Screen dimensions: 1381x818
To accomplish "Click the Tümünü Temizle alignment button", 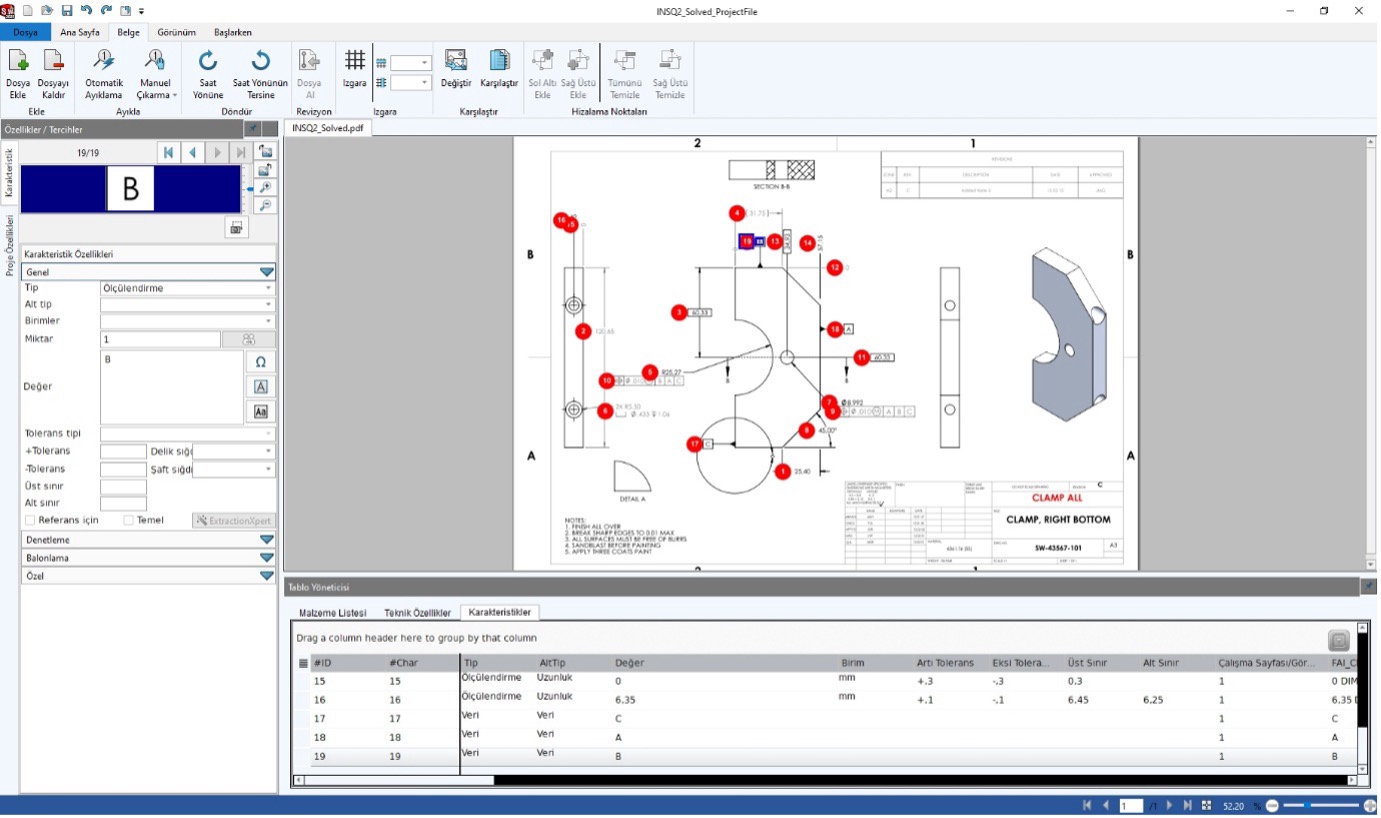I will click(624, 75).
